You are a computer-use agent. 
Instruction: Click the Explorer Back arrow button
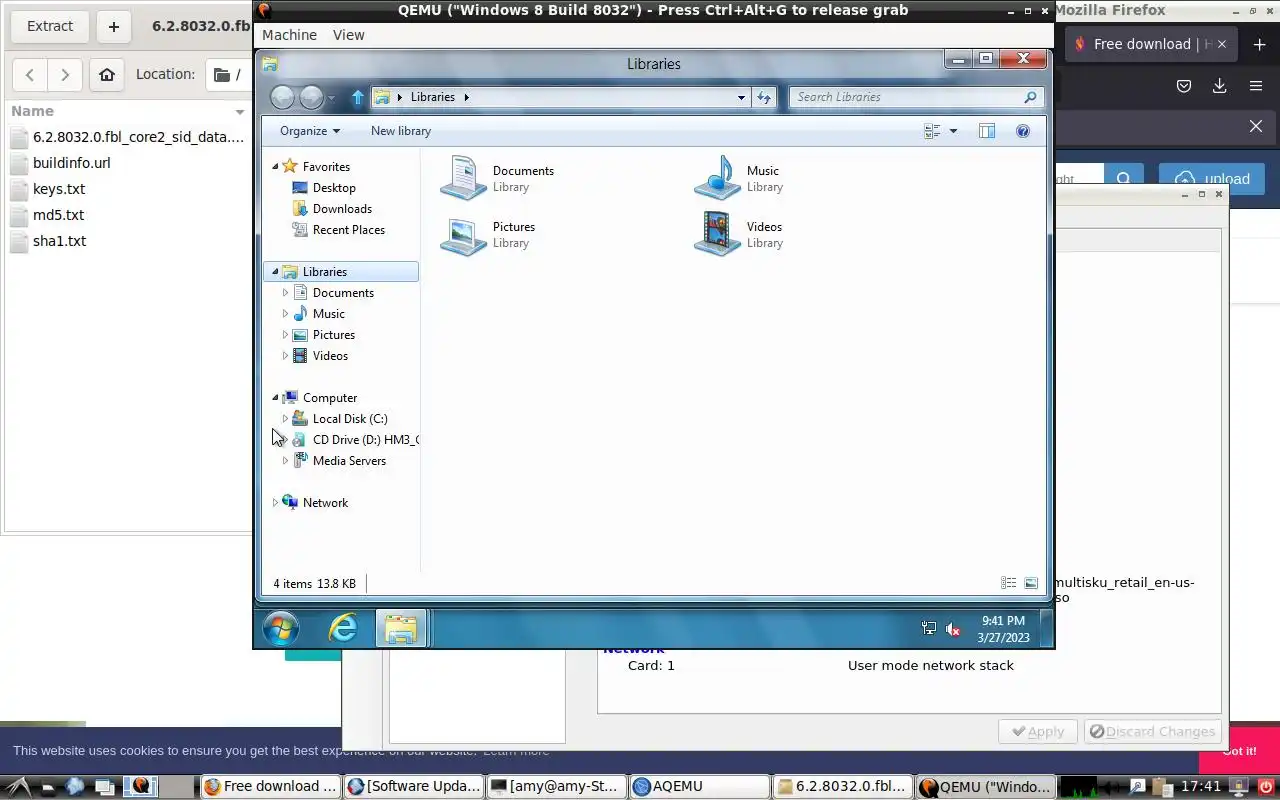pyautogui.click(x=283, y=97)
